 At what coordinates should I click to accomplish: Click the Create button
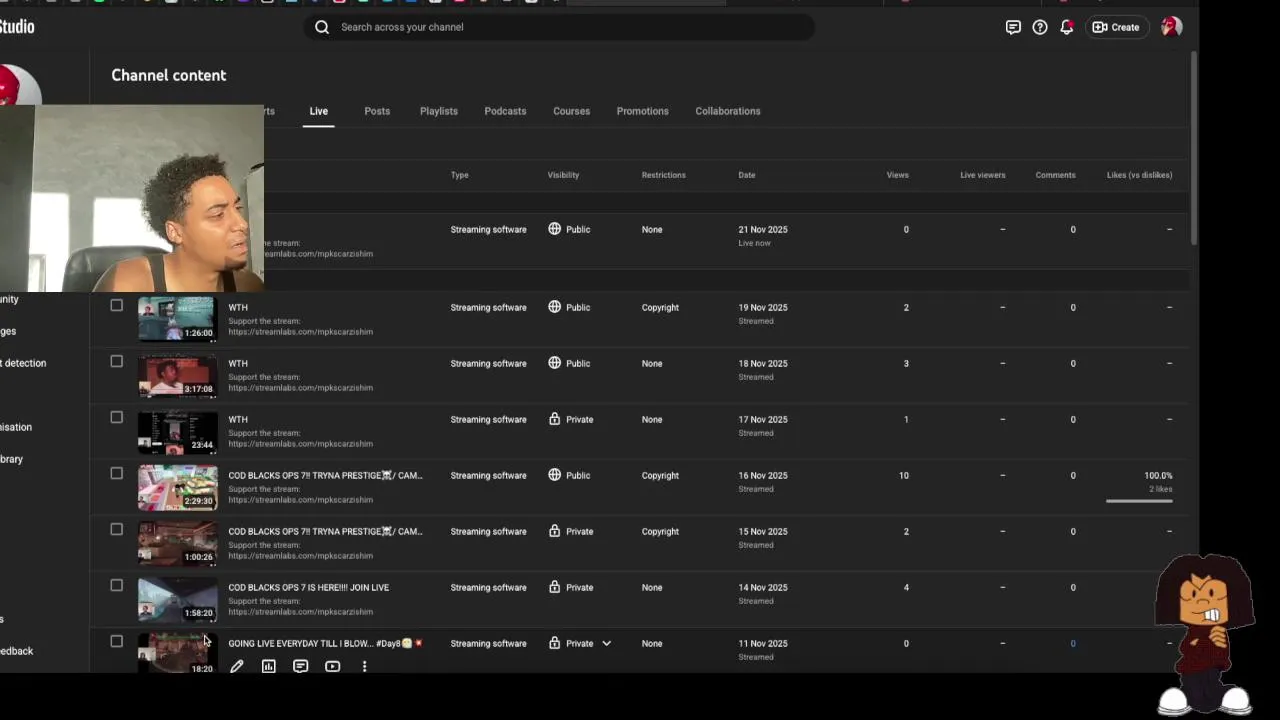point(1116,27)
